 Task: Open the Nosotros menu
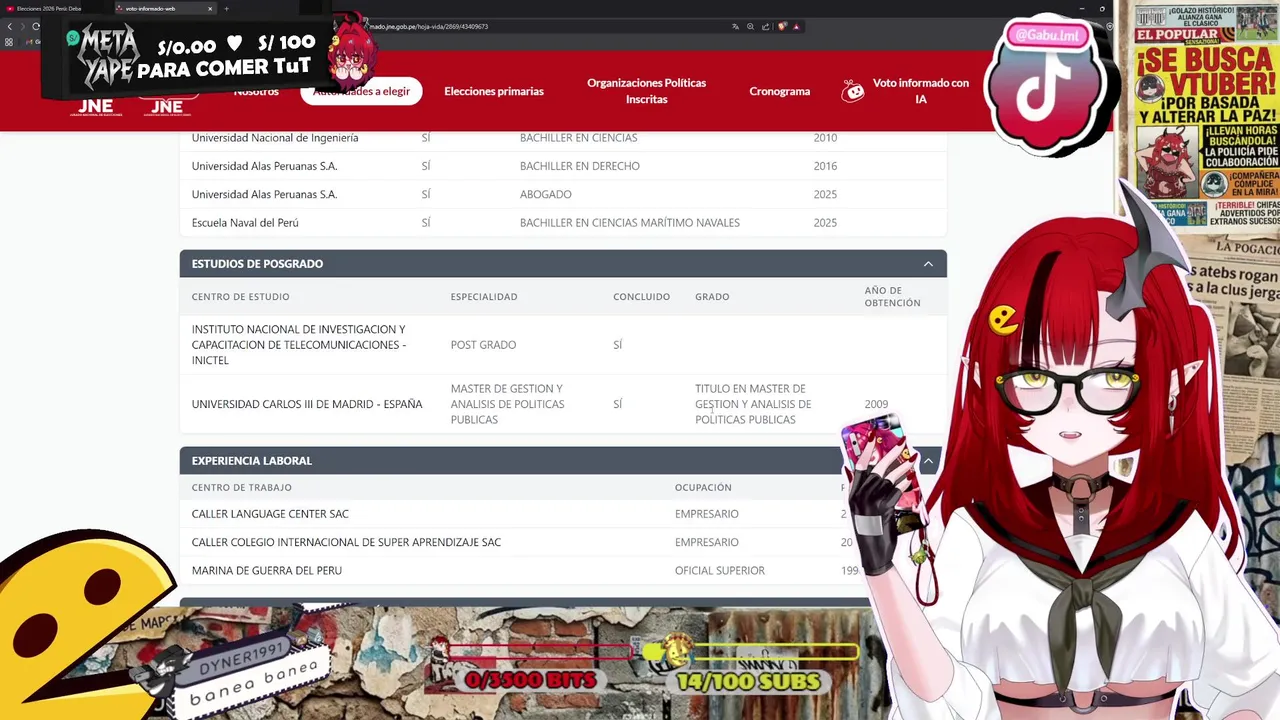pos(256,91)
